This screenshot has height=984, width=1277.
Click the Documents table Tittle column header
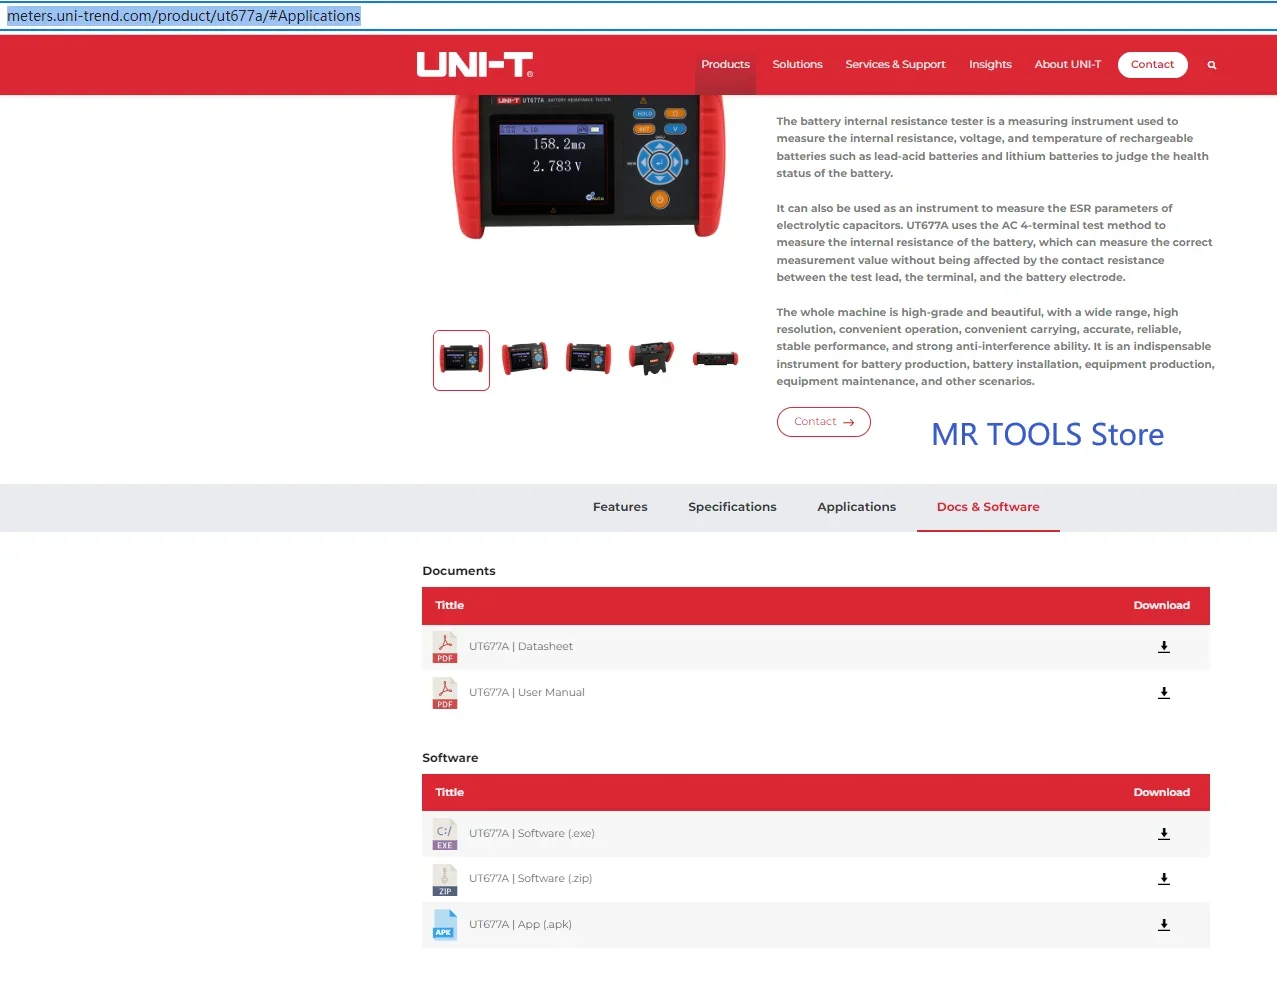[450, 606]
